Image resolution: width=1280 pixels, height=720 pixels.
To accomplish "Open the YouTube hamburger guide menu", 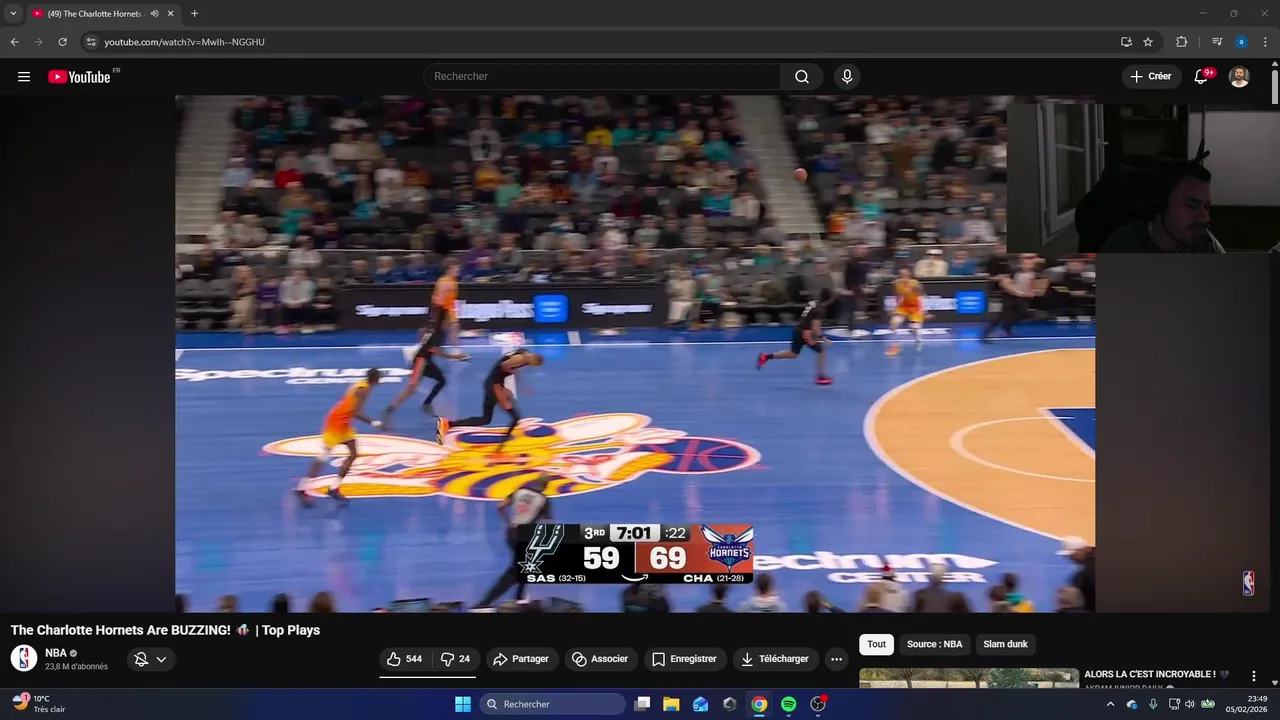I will click(24, 77).
